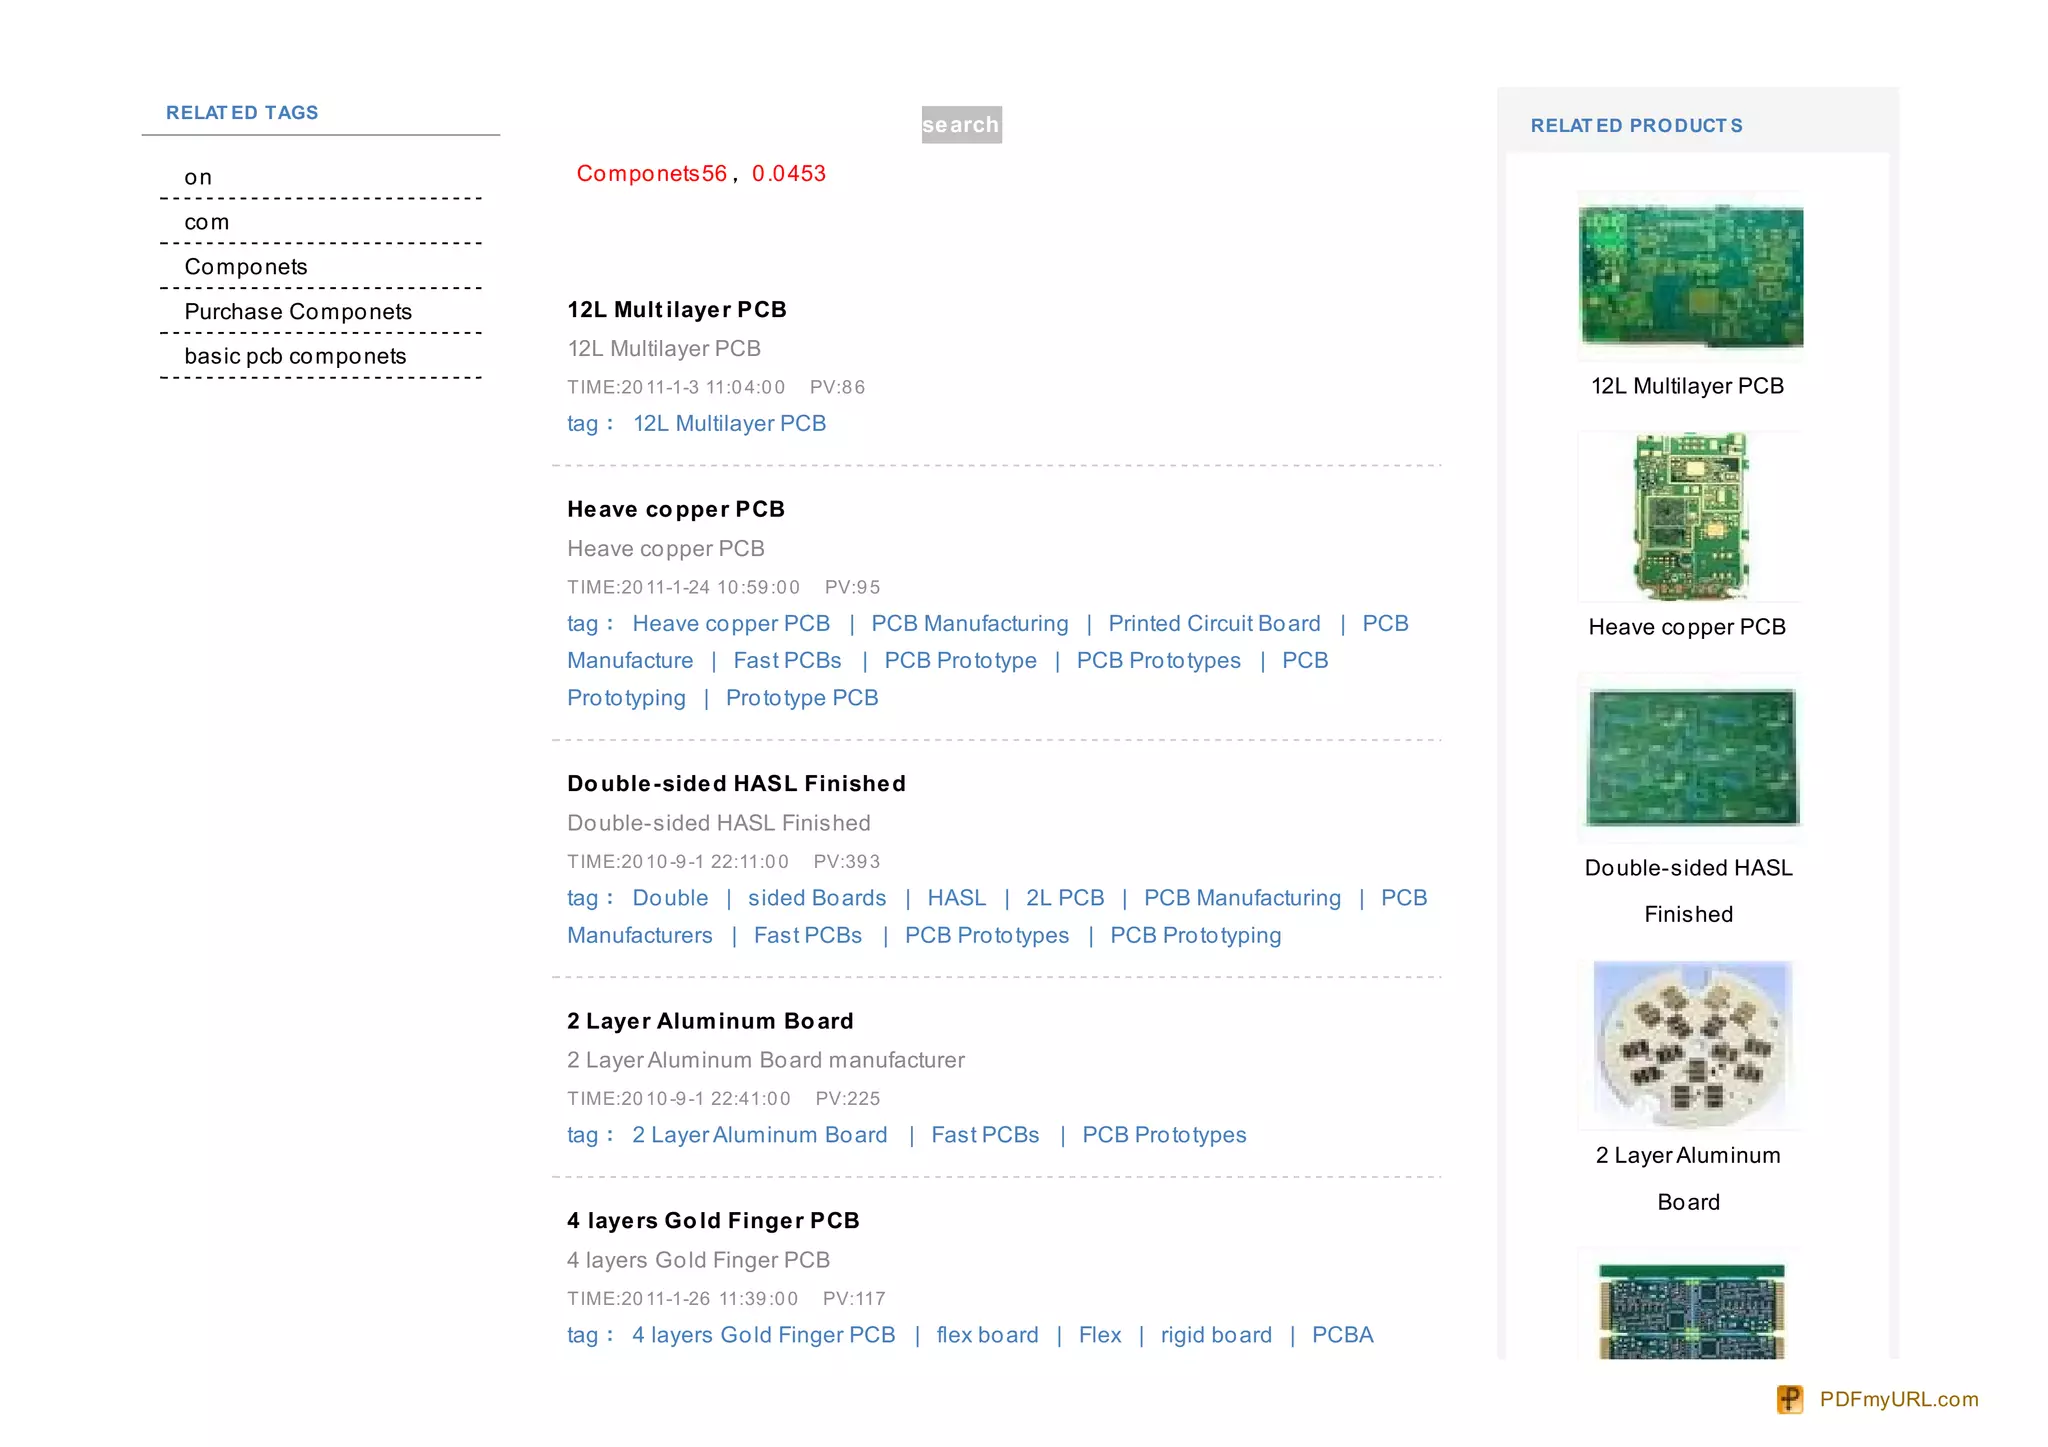Click the 'flex board' tag link
Image resolution: width=2048 pixels, height=1447 pixels.
point(987,1335)
